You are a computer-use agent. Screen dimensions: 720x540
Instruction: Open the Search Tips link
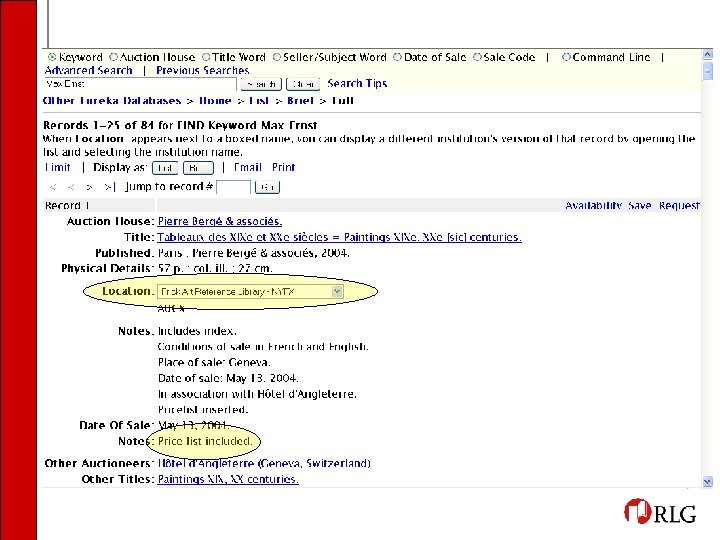[357, 84]
